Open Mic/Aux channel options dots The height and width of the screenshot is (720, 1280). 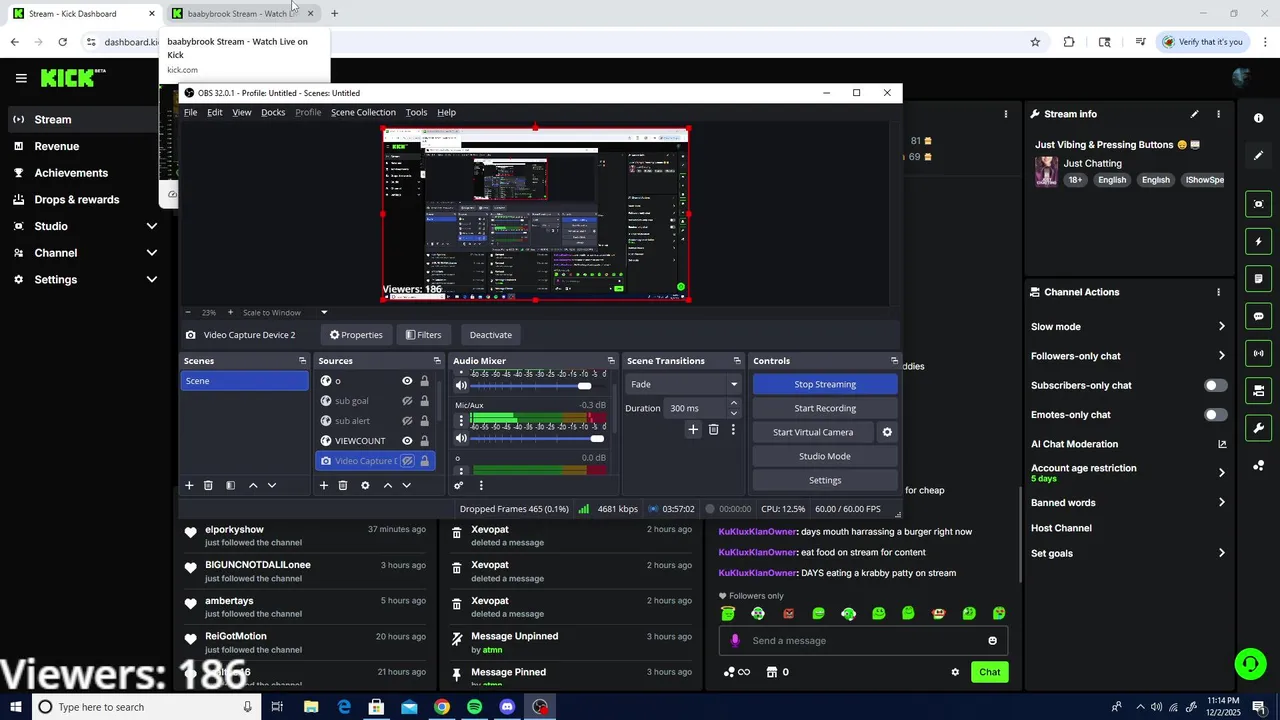coord(461,421)
